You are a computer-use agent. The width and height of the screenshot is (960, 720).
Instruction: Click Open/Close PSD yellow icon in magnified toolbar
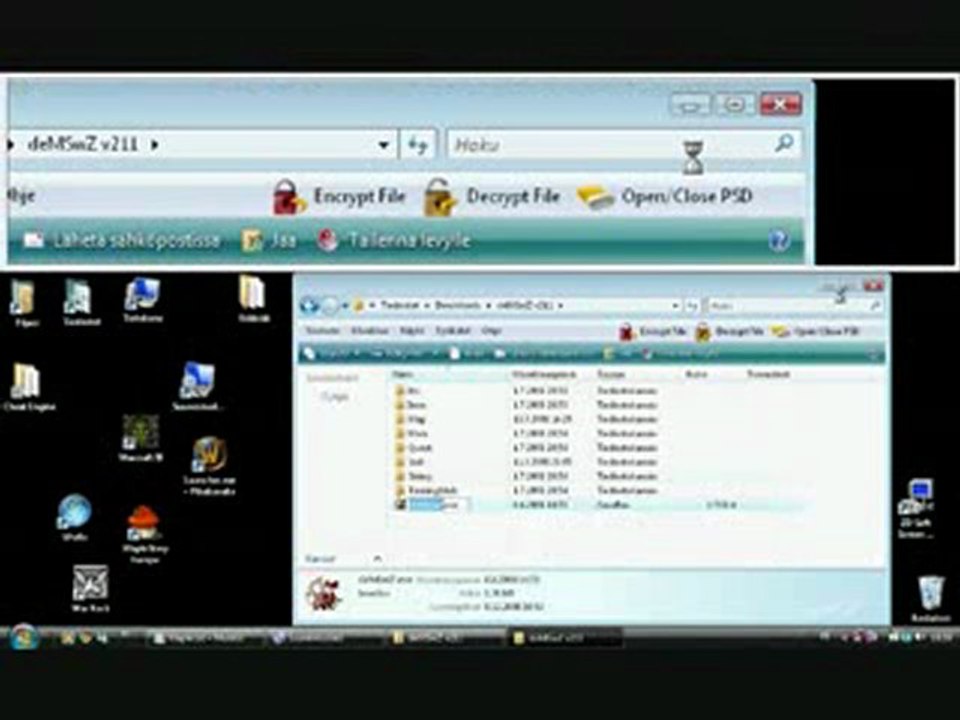point(594,197)
